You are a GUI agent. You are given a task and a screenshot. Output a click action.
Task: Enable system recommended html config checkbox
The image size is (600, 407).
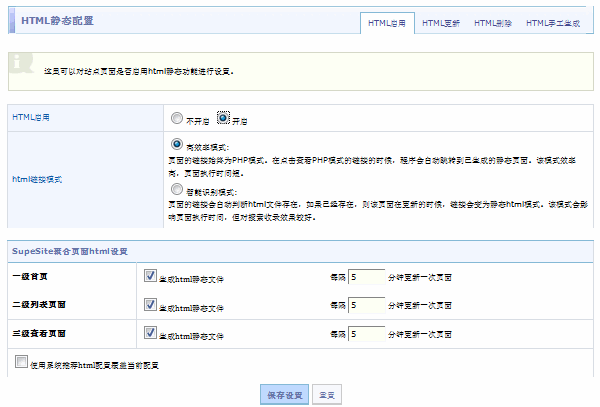(22, 362)
